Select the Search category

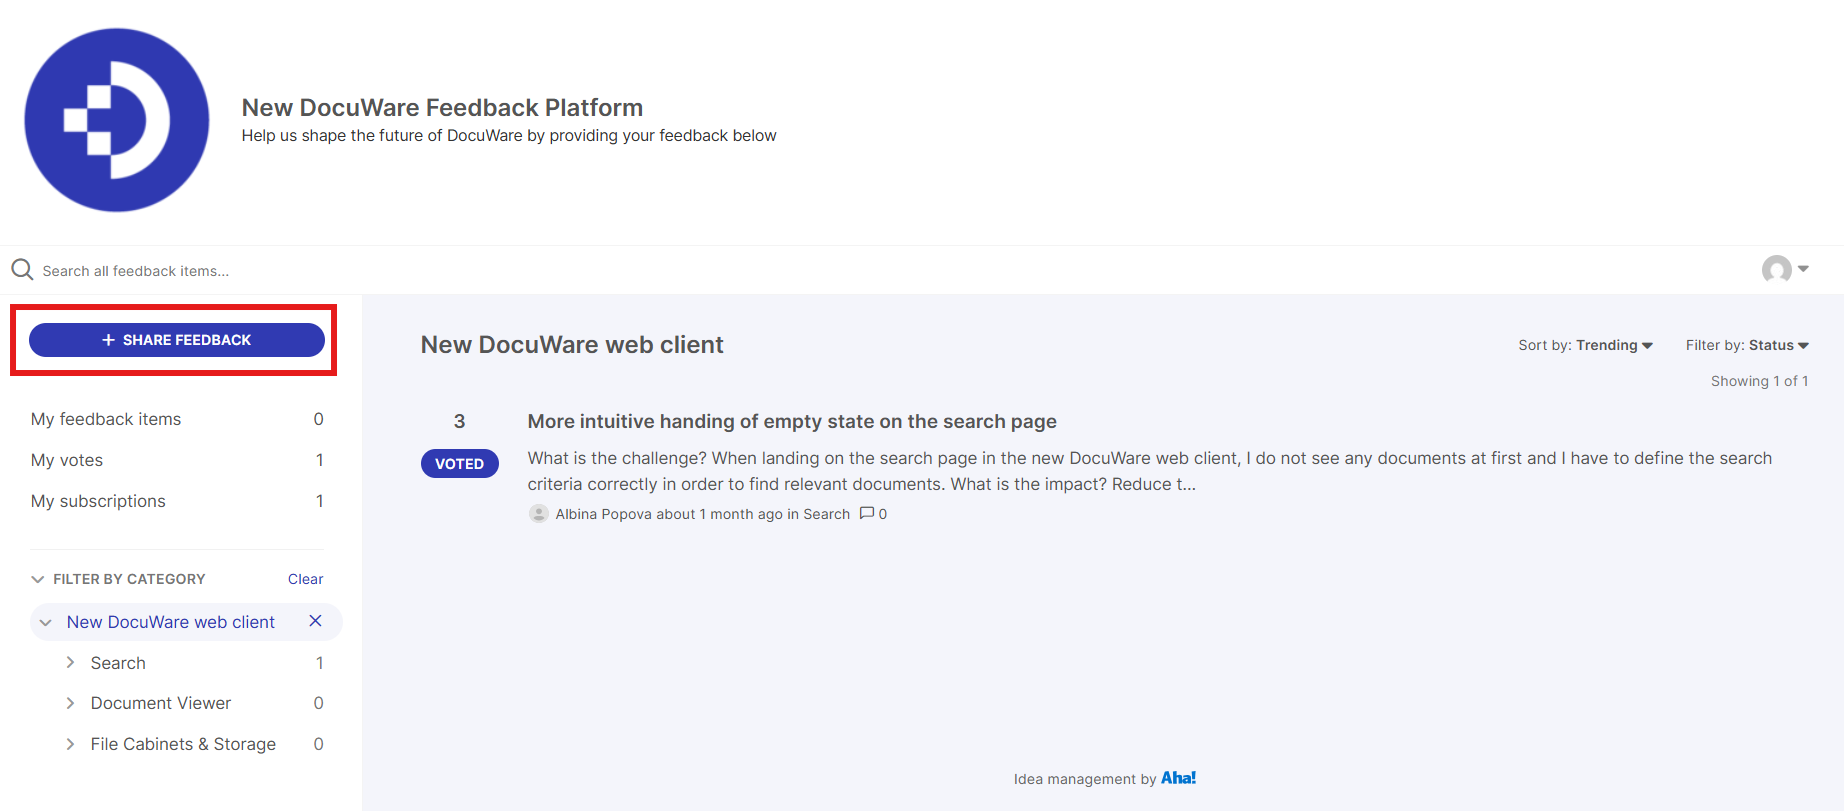click(118, 663)
